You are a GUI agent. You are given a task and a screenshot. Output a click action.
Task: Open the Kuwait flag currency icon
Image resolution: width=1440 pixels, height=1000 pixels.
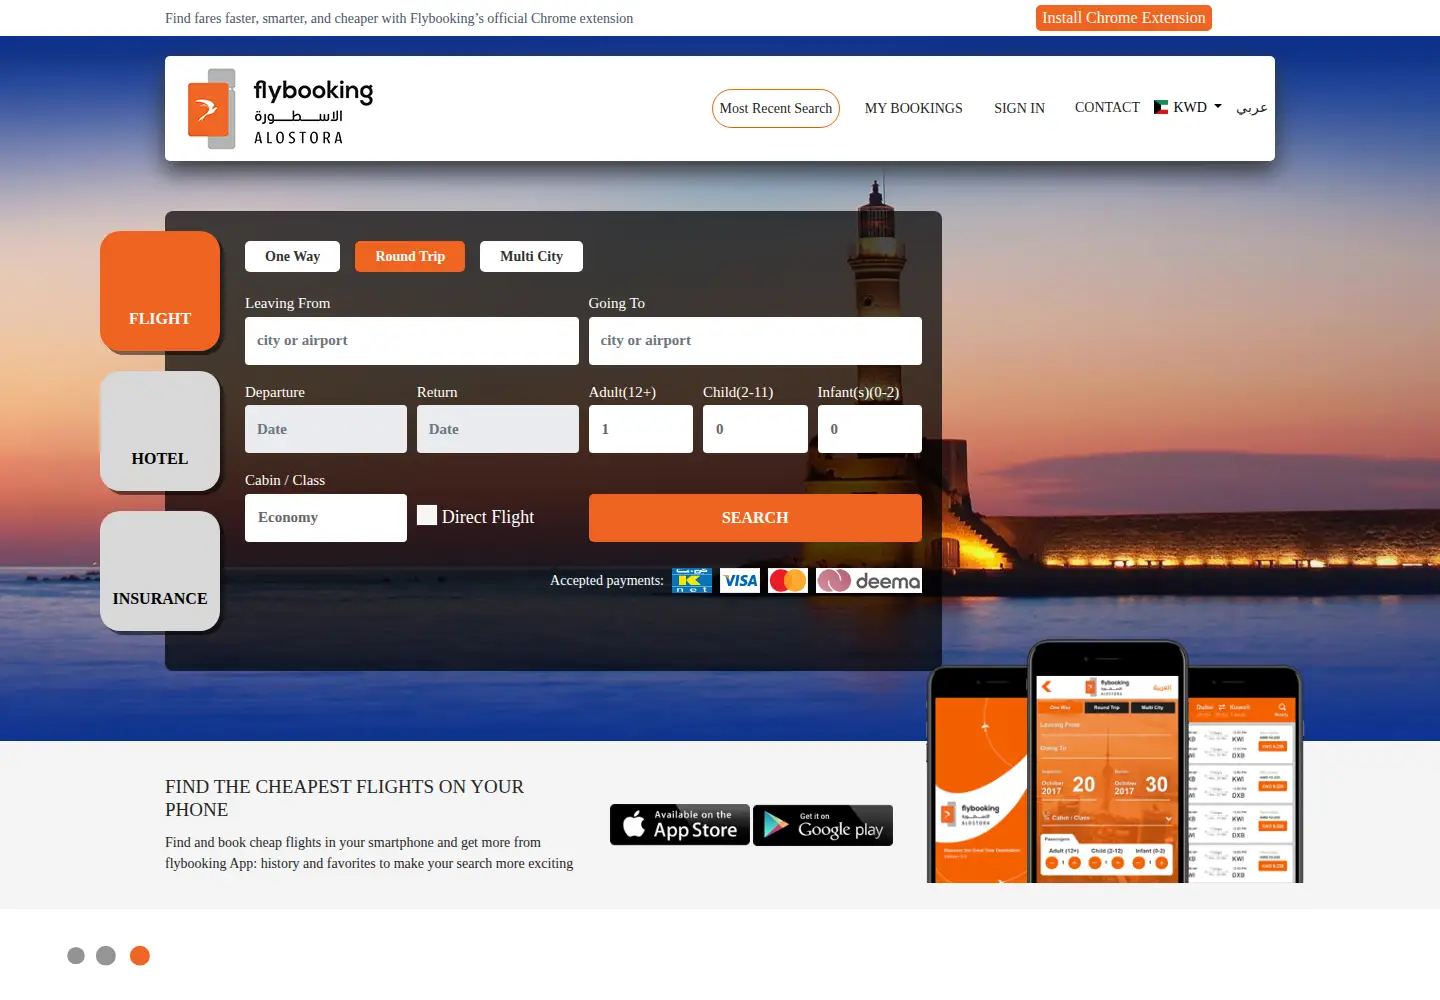[x=1161, y=107]
